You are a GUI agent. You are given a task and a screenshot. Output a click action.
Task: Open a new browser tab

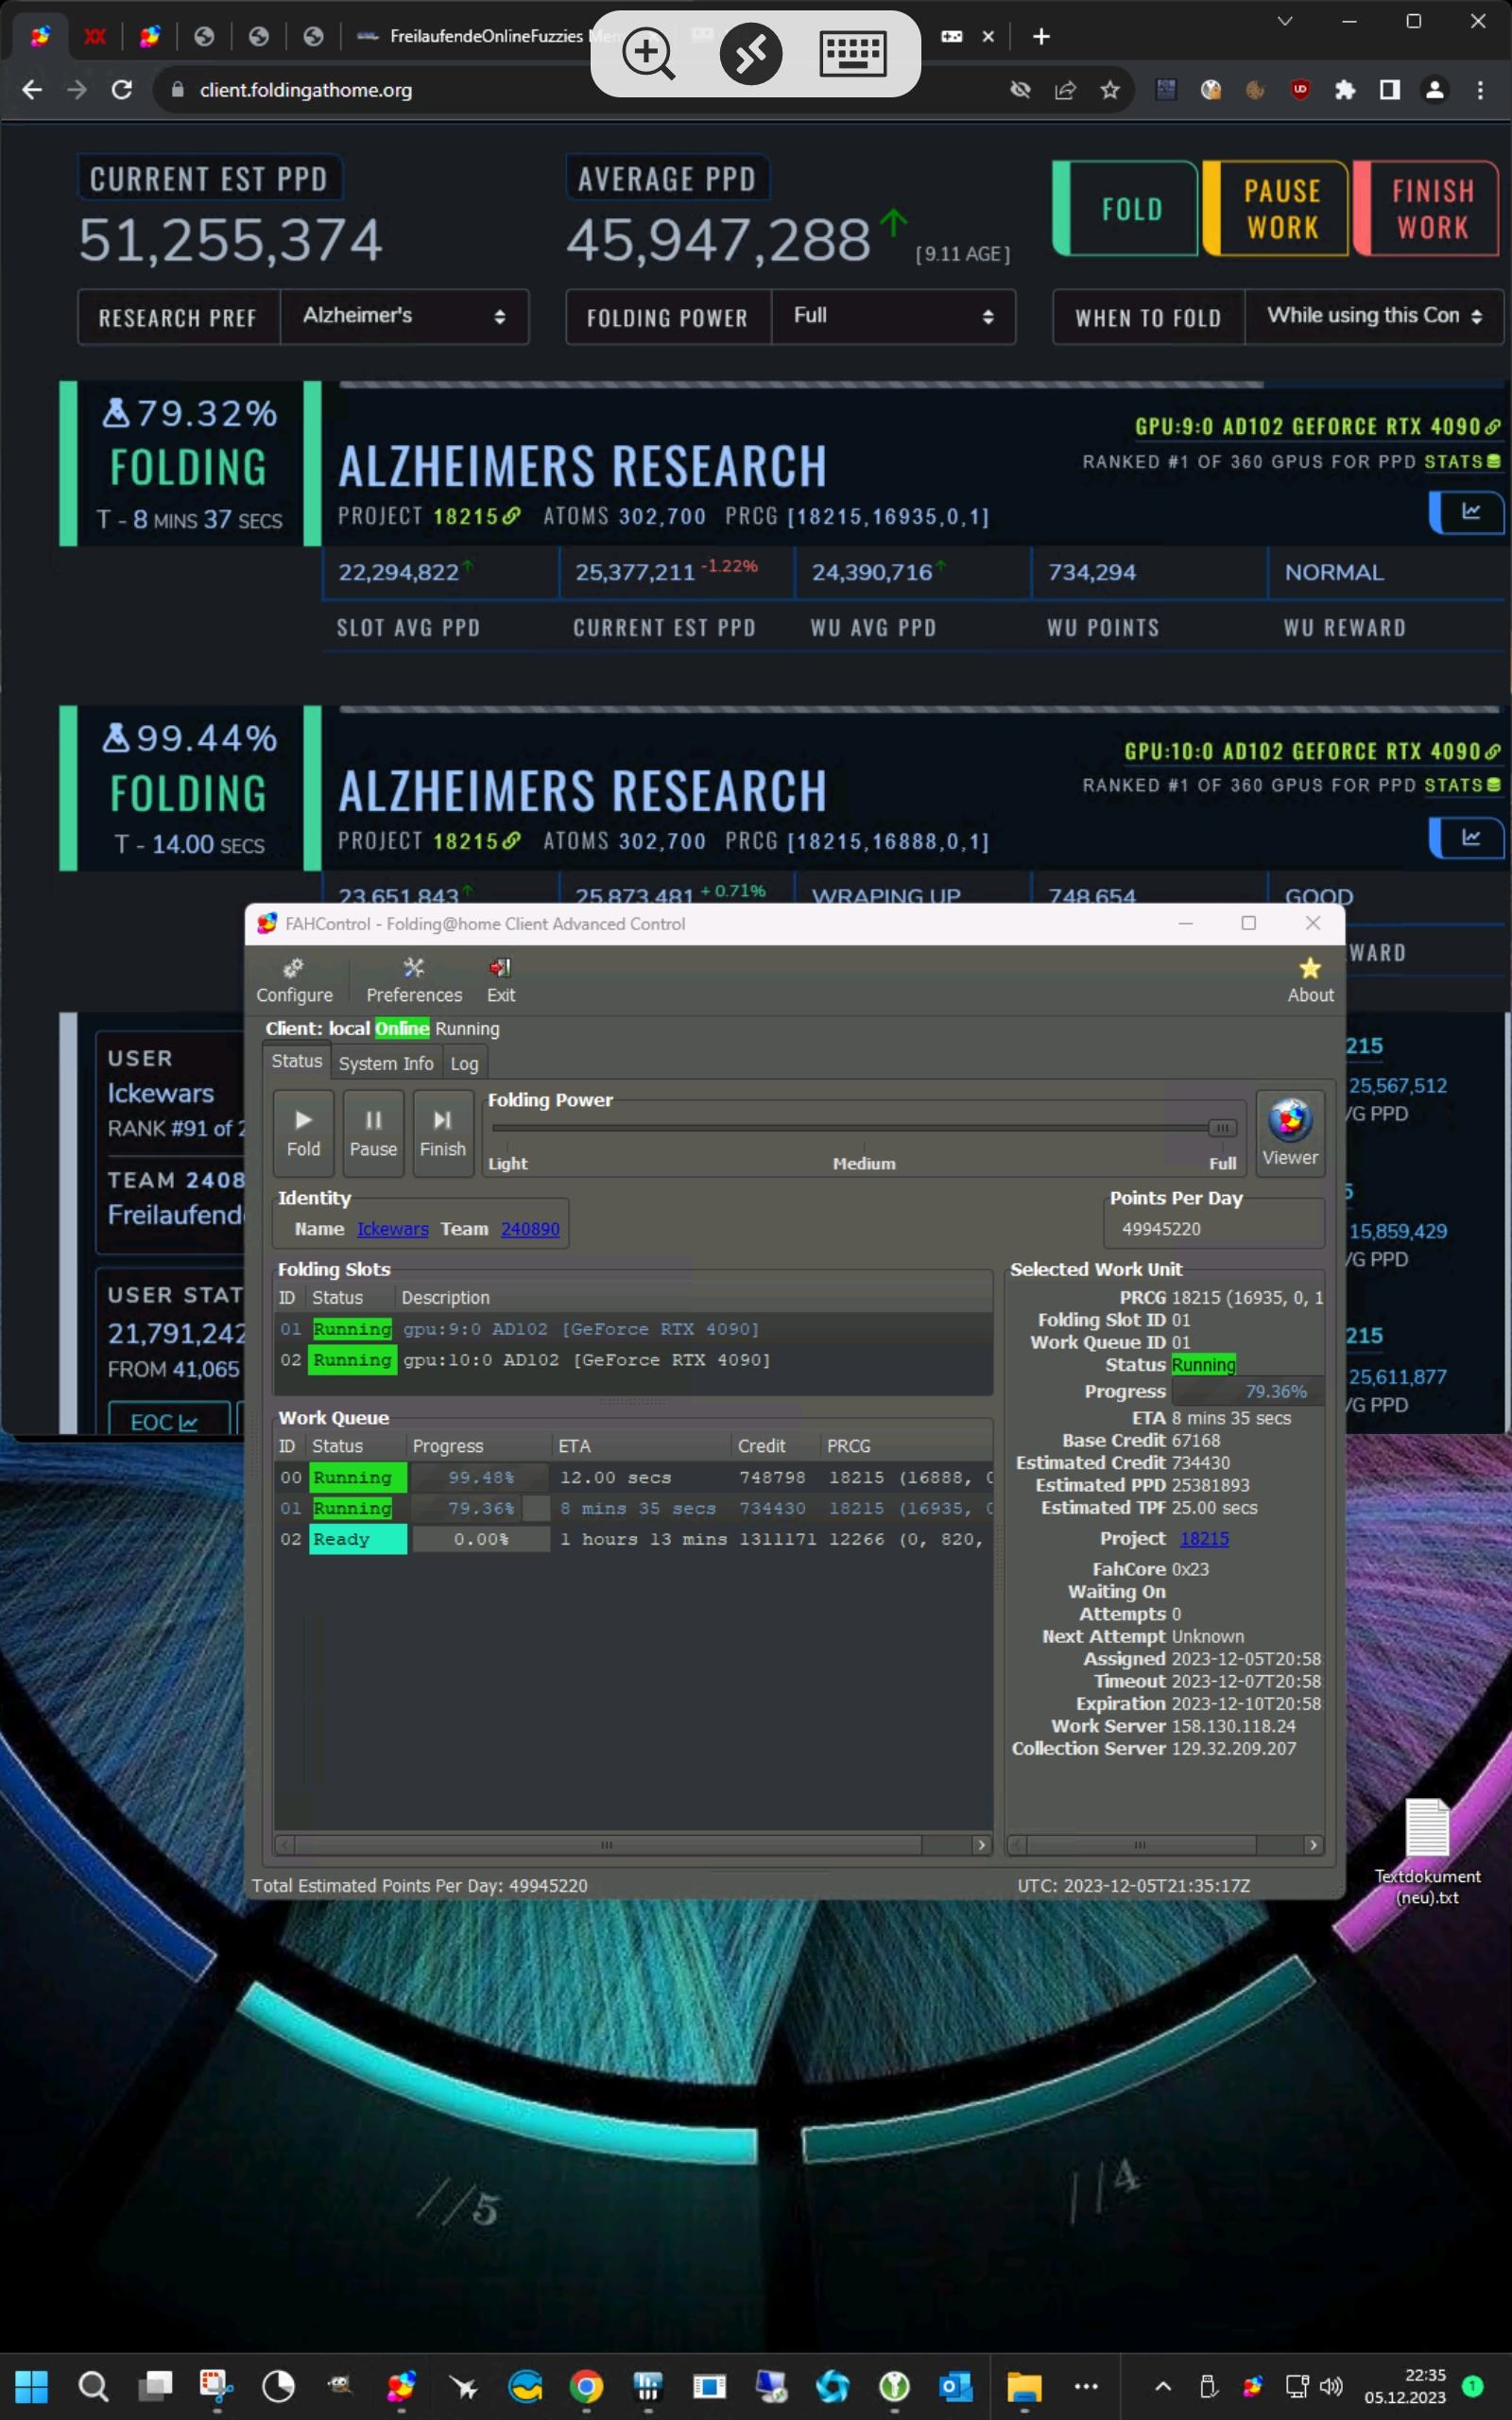point(1041,36)
